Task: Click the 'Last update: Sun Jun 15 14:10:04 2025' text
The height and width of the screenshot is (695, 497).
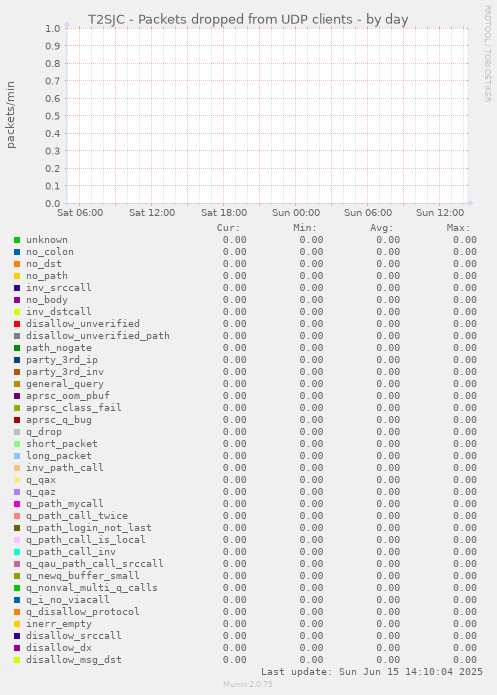Action: (x=372, y=672)
